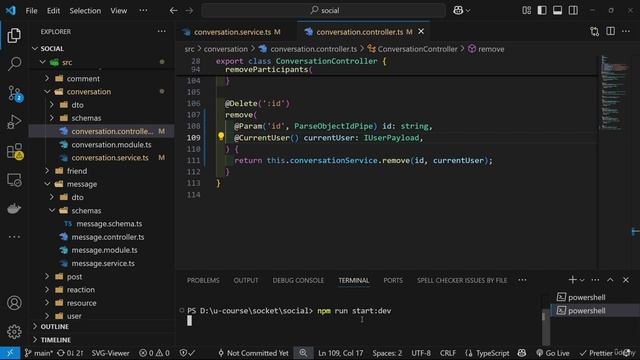Show additional views ellipsis in activity bar
Image resolution: width=640 pixels, height=360 pixels.
point(14,237)
